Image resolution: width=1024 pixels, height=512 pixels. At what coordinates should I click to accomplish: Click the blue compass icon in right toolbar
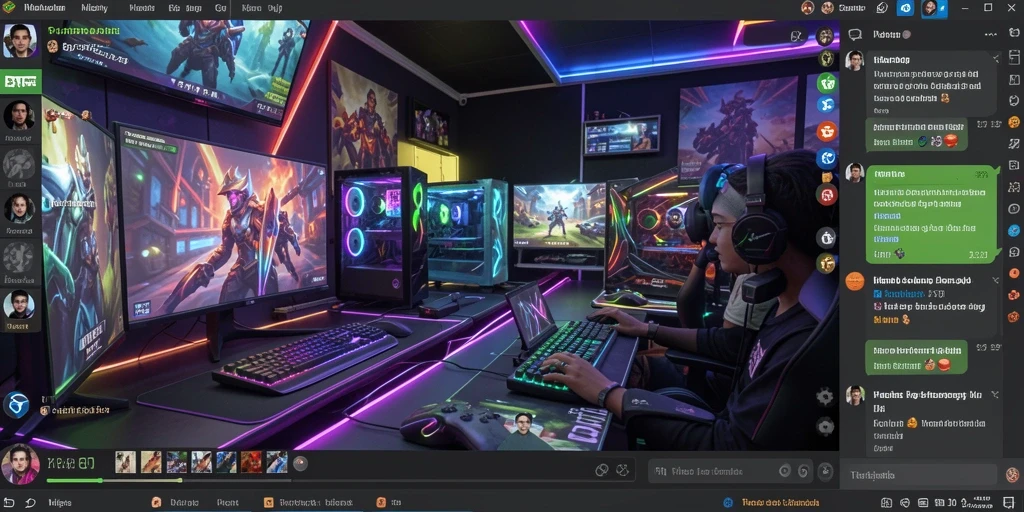coord(1014,231)
